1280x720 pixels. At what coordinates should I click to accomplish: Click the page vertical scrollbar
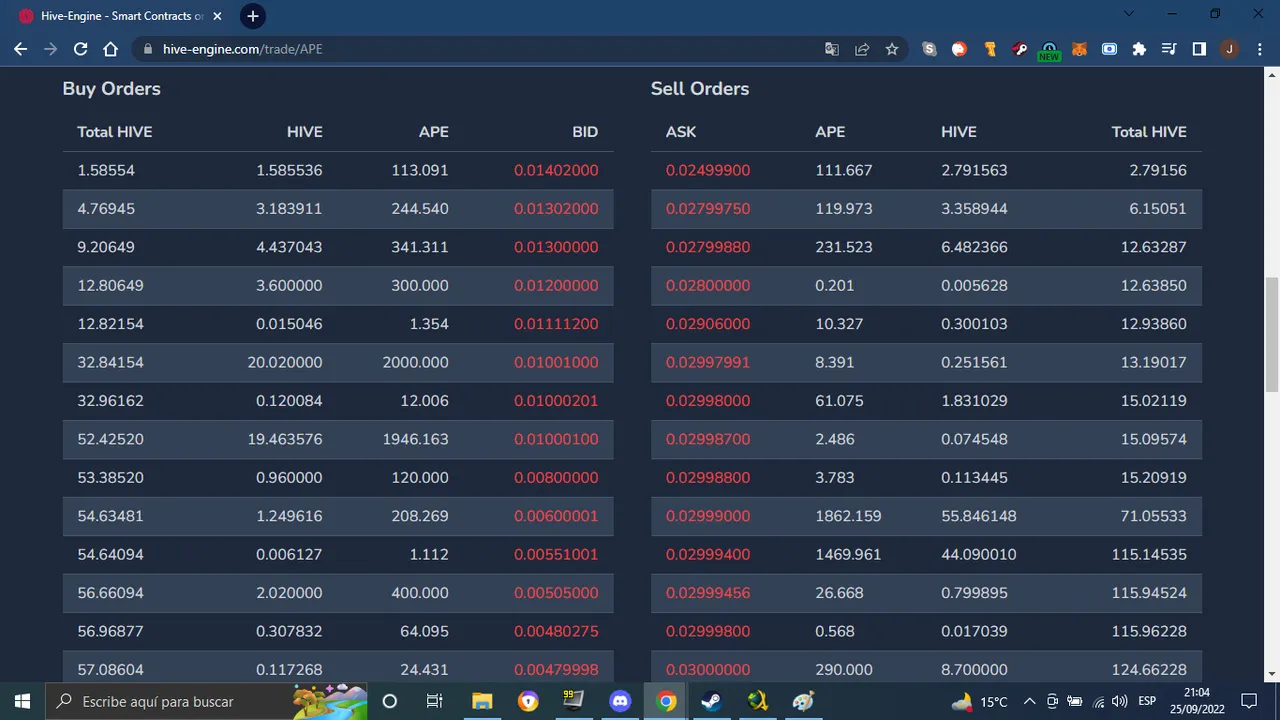1272,335
